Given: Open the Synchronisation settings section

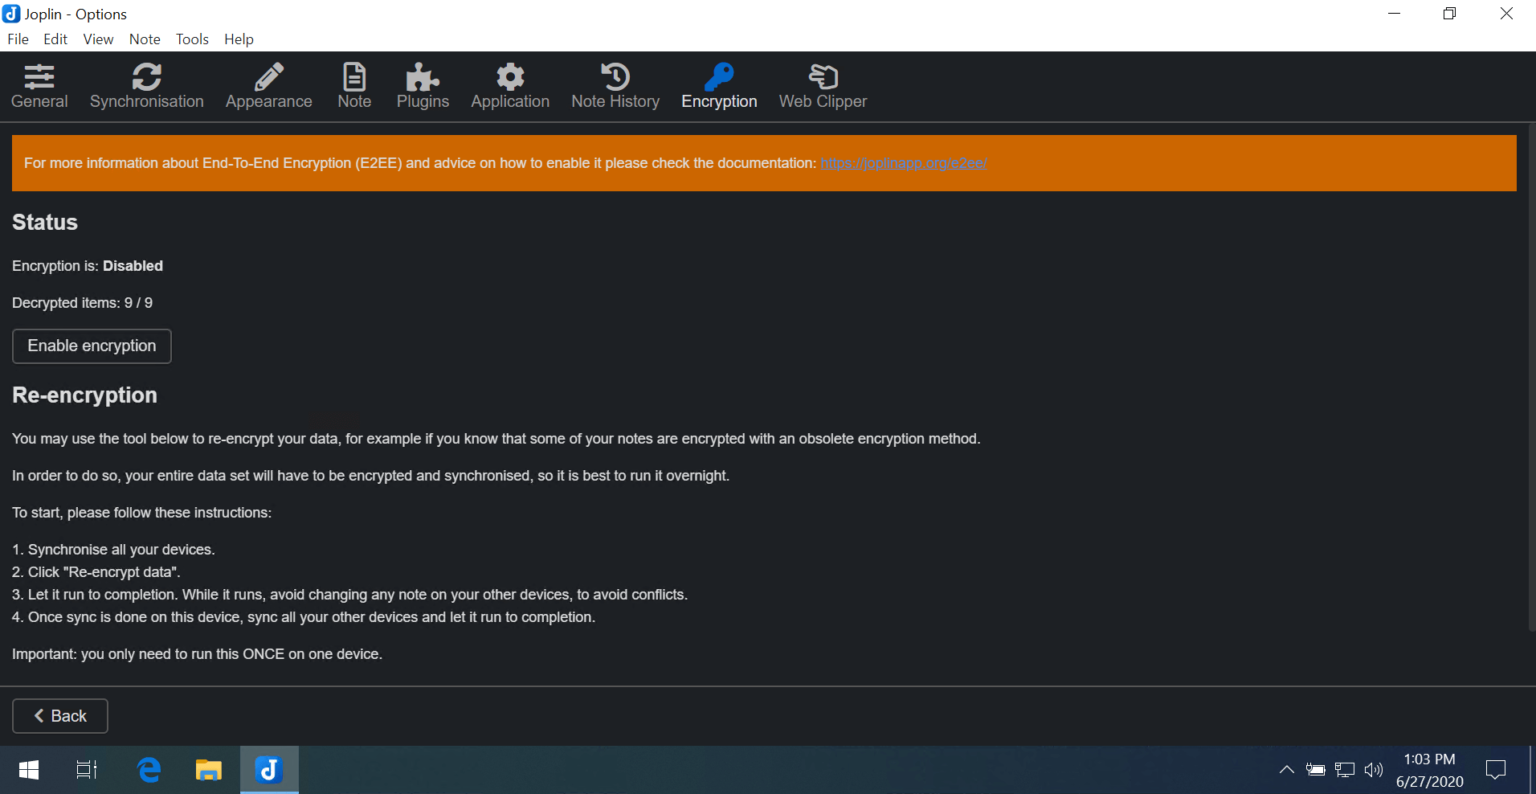Looking at the screenshot, I should (x=147, y=85).
